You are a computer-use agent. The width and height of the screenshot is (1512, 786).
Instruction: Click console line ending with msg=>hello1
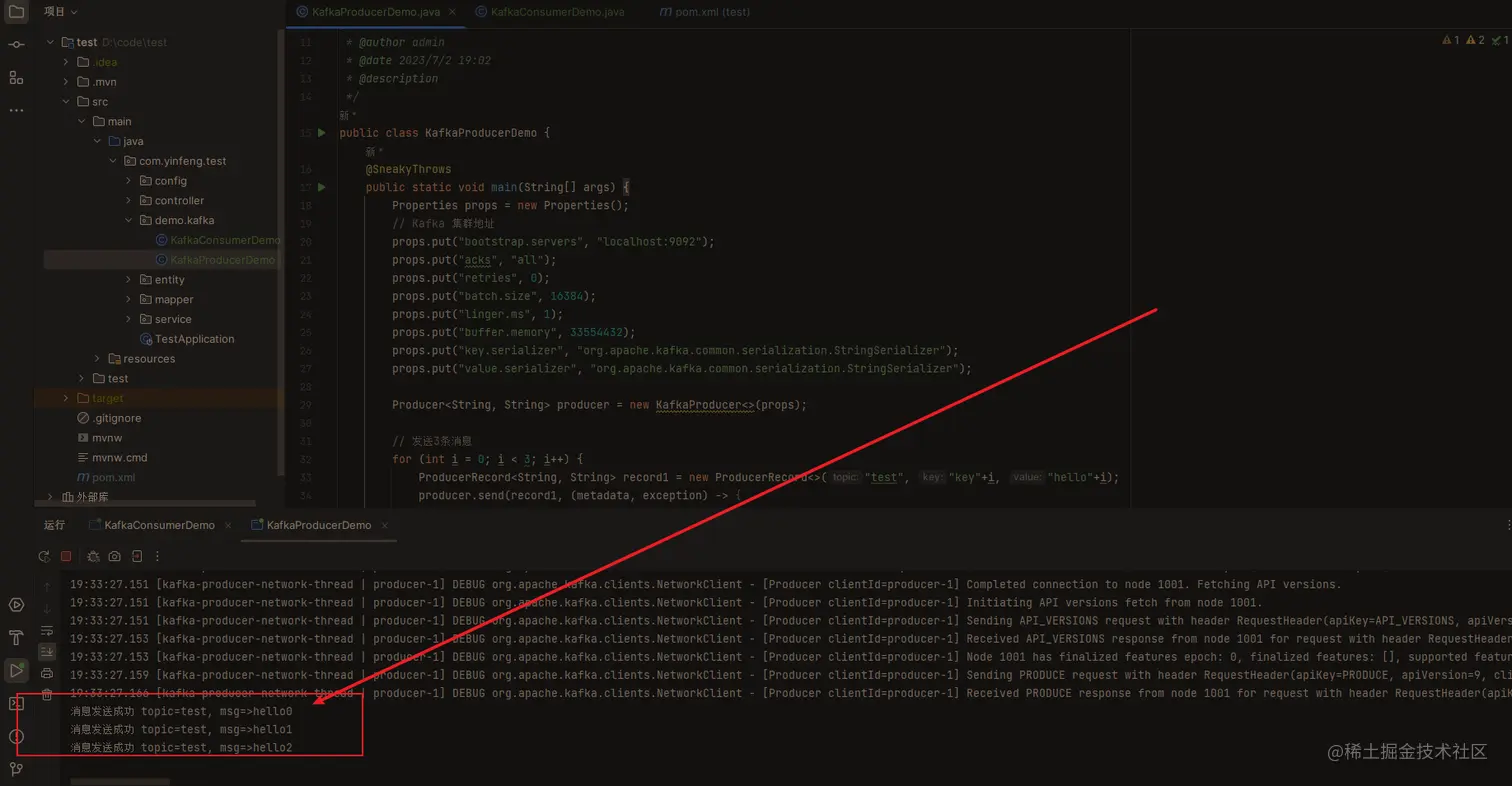181,729
